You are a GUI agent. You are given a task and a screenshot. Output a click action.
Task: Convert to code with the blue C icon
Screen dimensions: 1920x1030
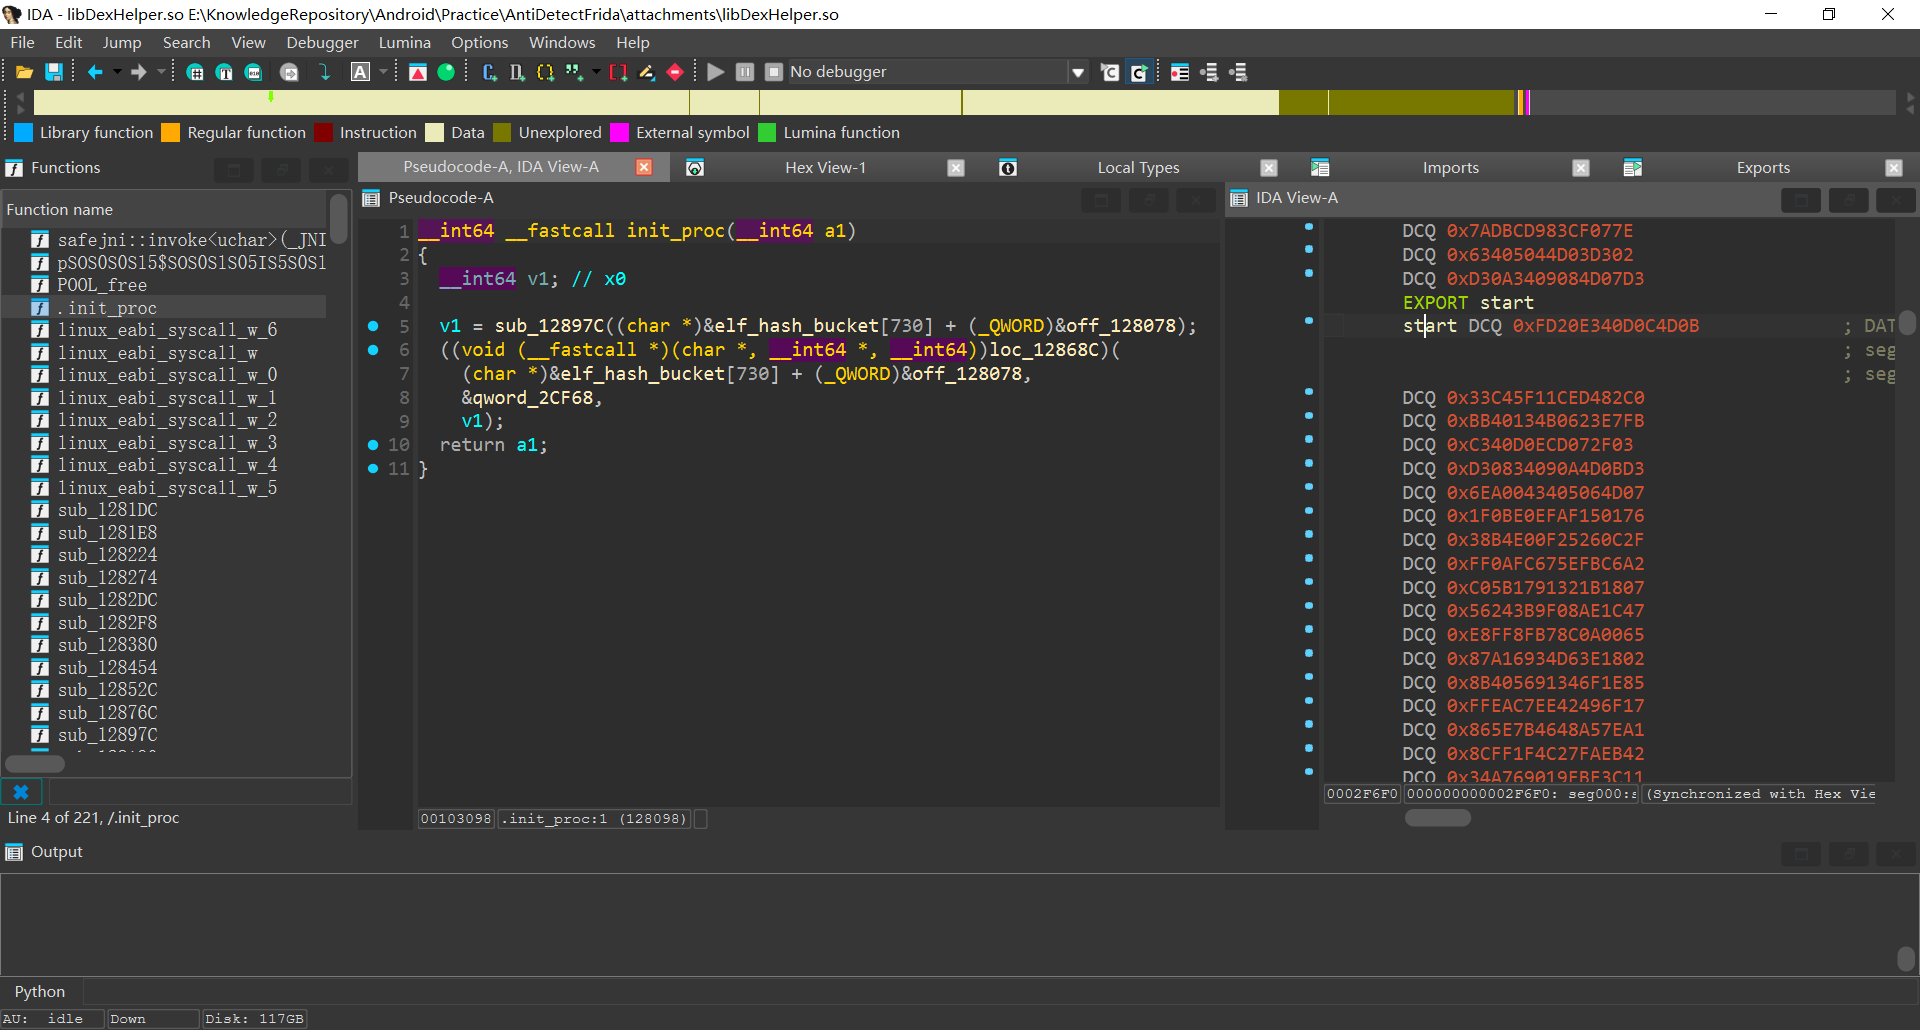(x=489, y=72)
